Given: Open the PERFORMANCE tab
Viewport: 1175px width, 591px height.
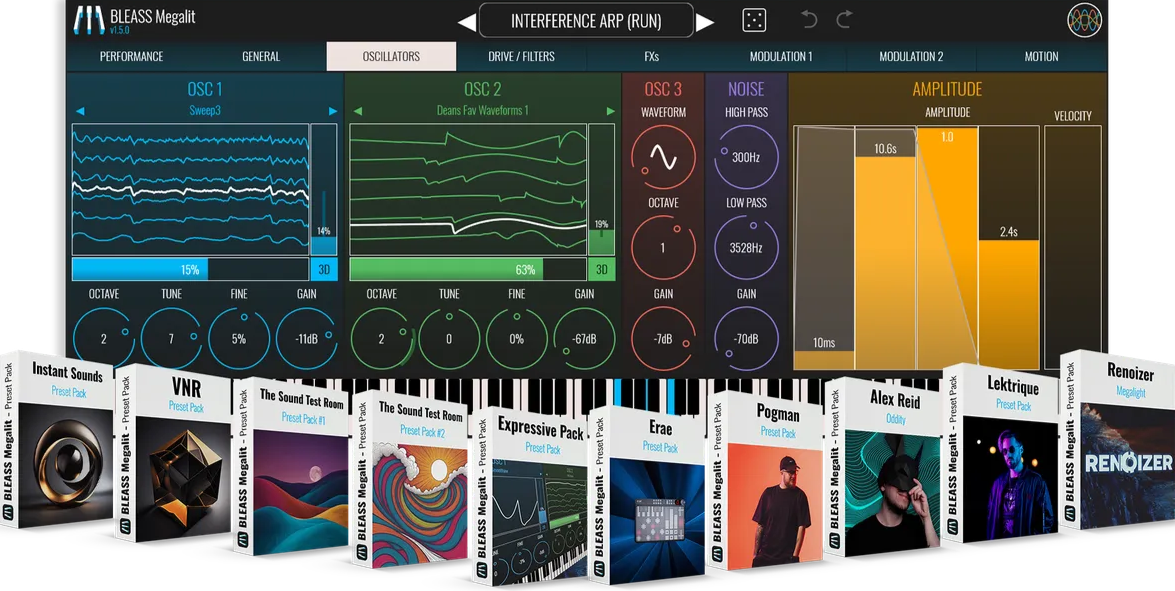Looking at the screenshot, I should (x=131, y=57).
